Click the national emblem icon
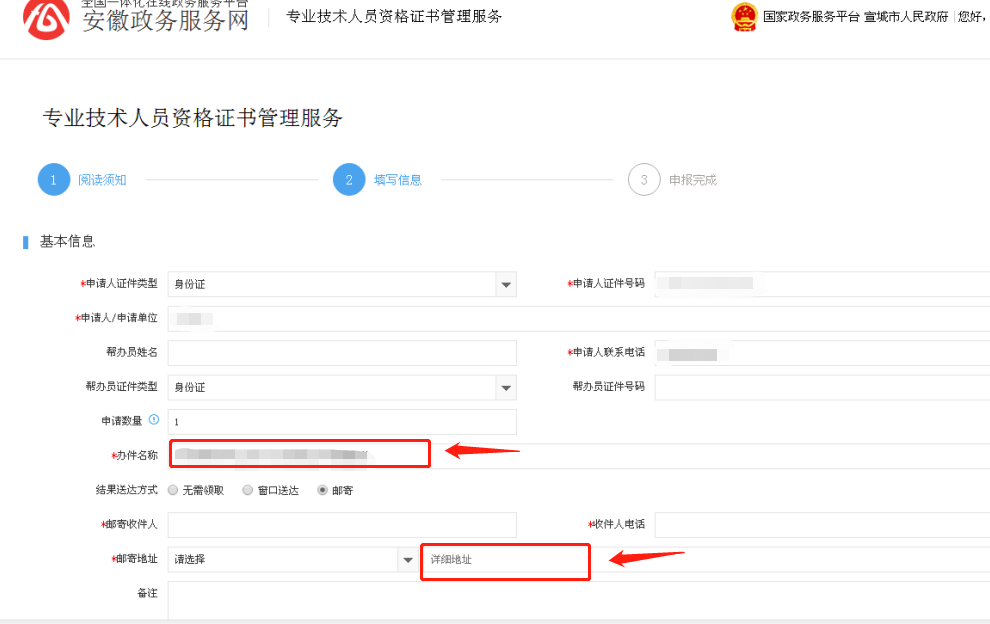Screen dimensions: 990x624 pyautogui.click(x=744, y=17)
